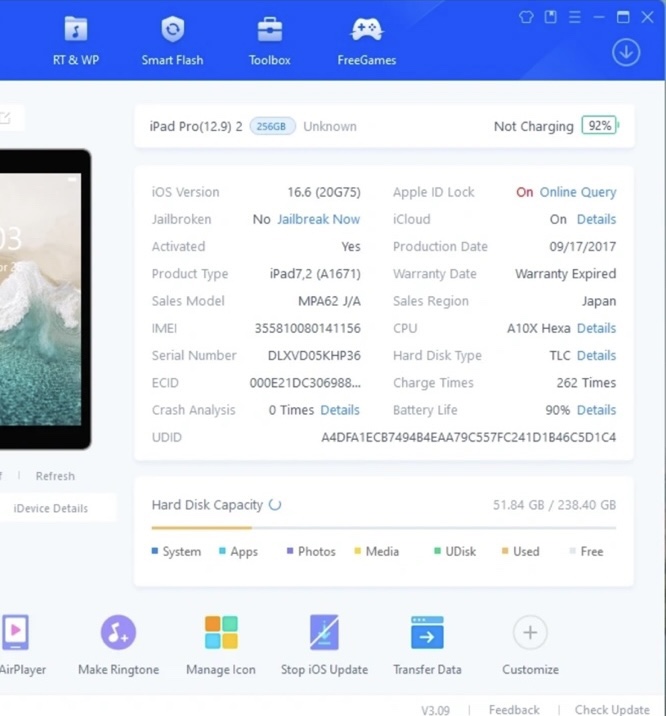The height and width of the screenshot is (716, 666).
Task: Open the RT & WP section
Action: click(76, 42)
